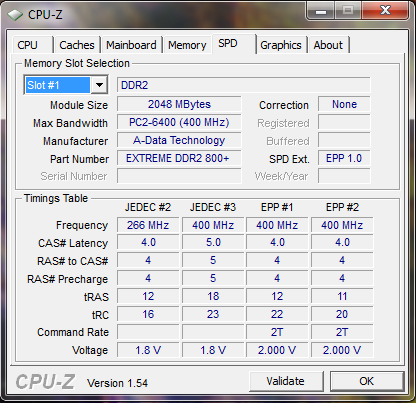
Task: Click JEDEC #3 frequency 400 MHz cell
Action: [213, 225]
